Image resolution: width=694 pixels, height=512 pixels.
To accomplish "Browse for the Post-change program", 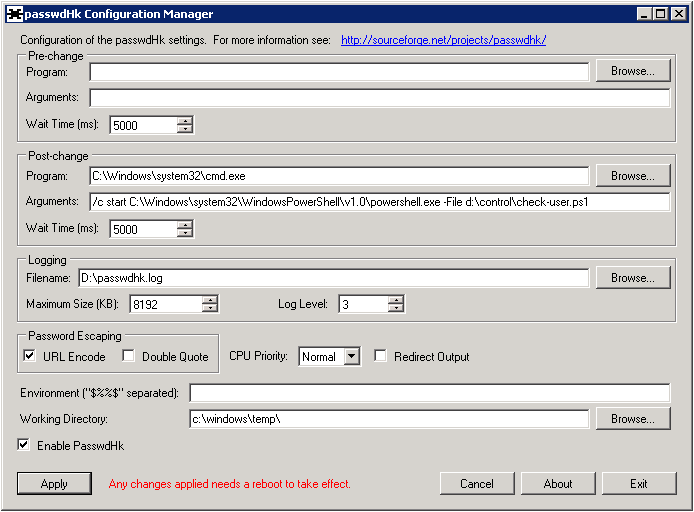I will click(633, 176).
